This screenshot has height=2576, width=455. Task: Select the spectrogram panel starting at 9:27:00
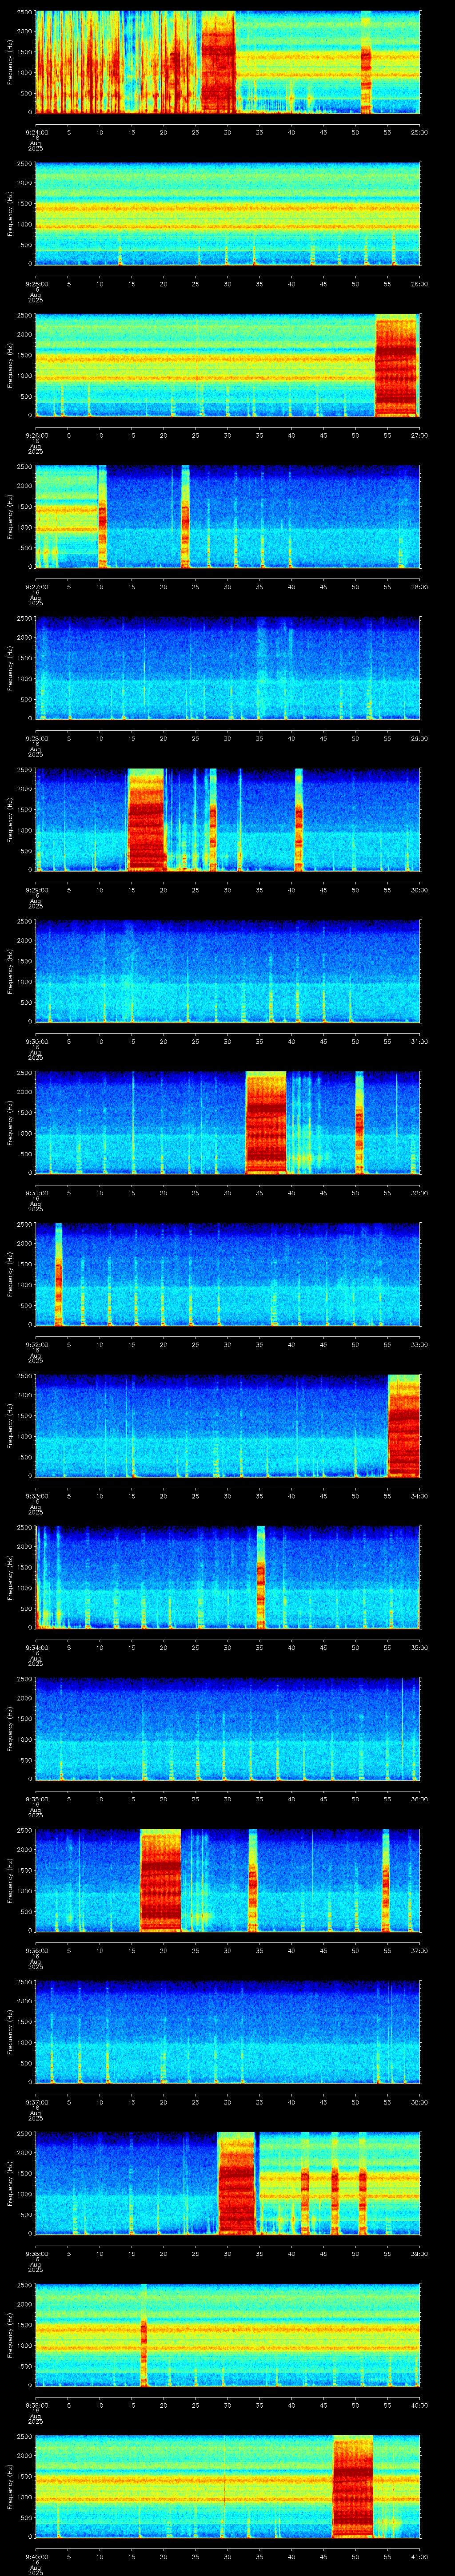(227, 517)
